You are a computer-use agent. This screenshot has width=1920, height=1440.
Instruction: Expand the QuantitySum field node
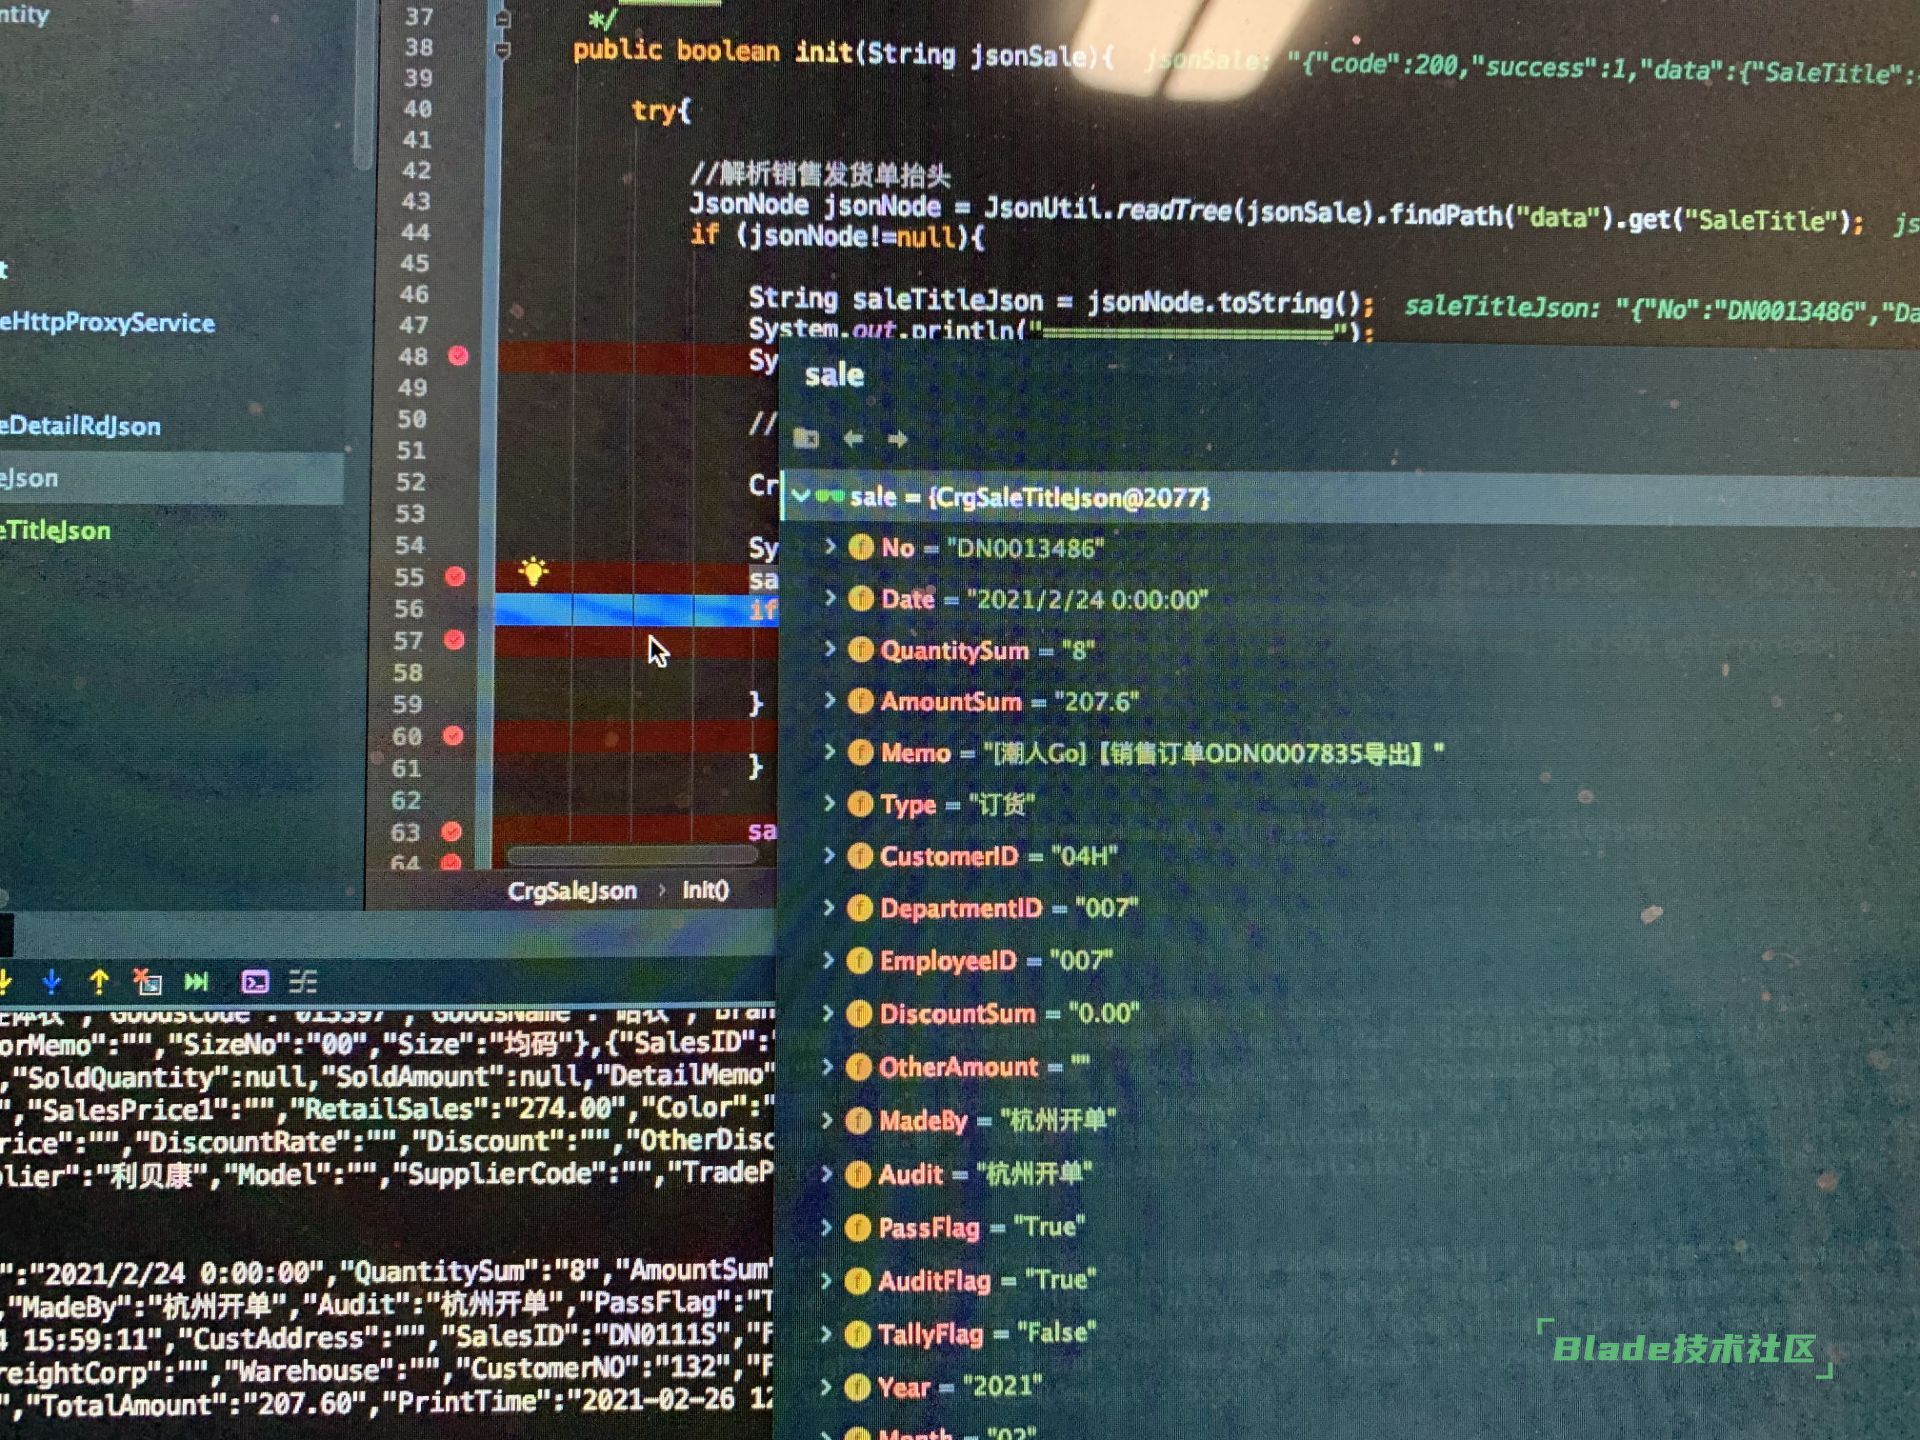click(830, 648)
